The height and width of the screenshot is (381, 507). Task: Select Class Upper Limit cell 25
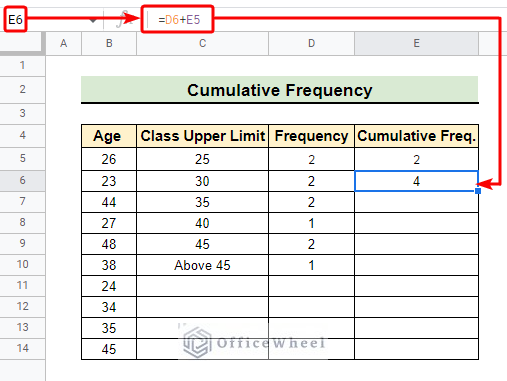[x=202, y=159]
